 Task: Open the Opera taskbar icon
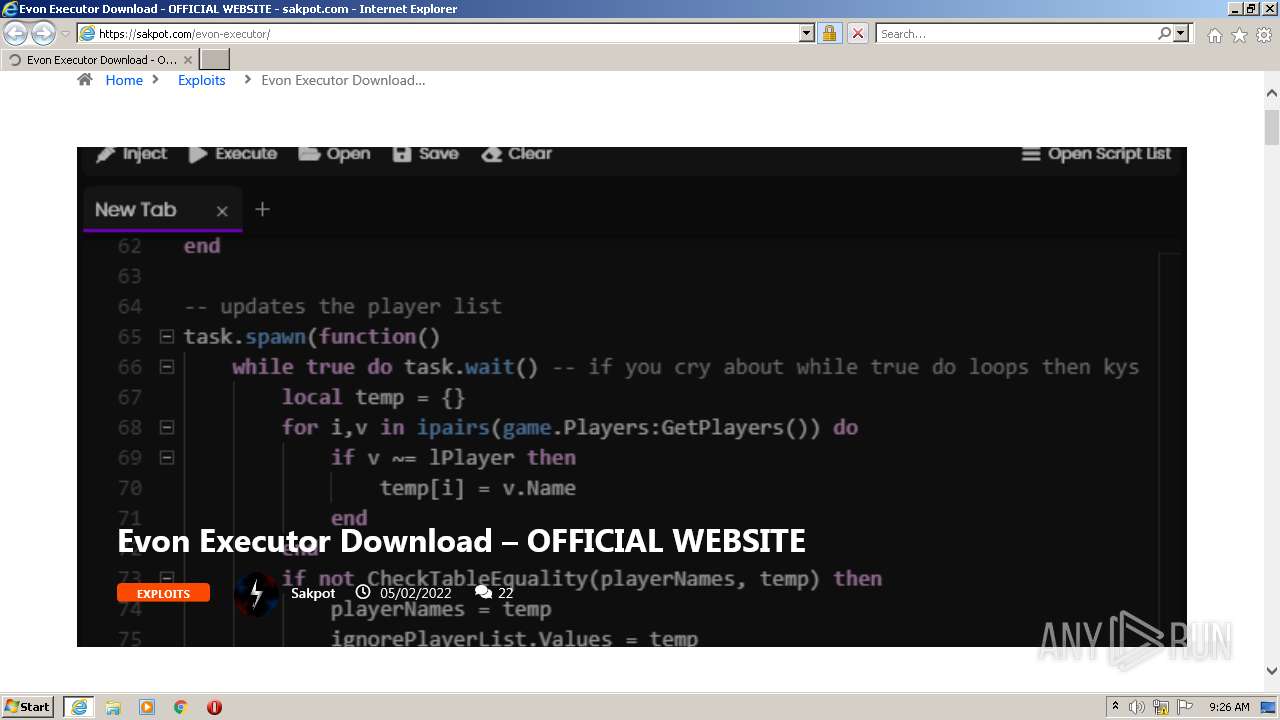point(214,707)
